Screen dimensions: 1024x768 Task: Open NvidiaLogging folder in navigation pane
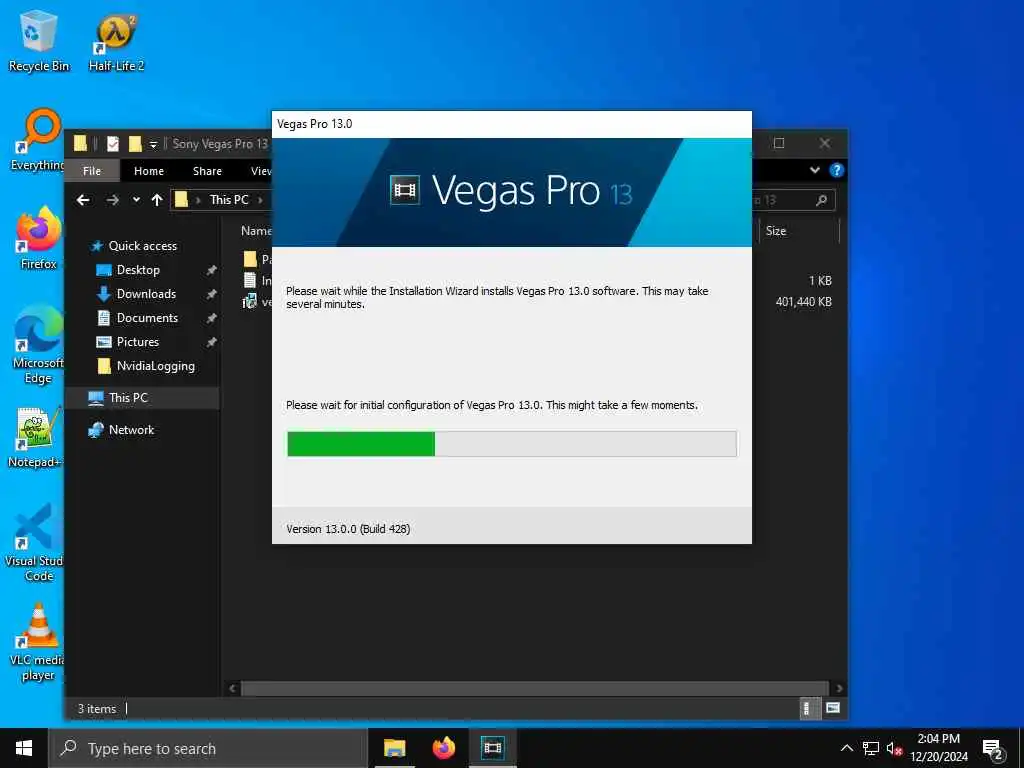(155, 366)
